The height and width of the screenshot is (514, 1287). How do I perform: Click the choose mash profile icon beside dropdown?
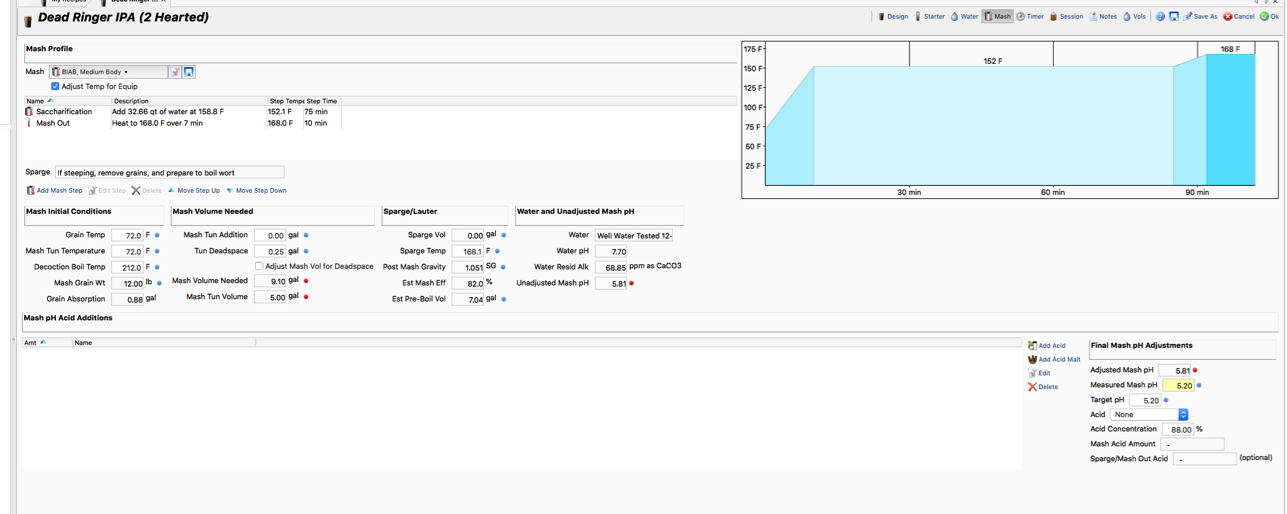click(x=175, y=72)
